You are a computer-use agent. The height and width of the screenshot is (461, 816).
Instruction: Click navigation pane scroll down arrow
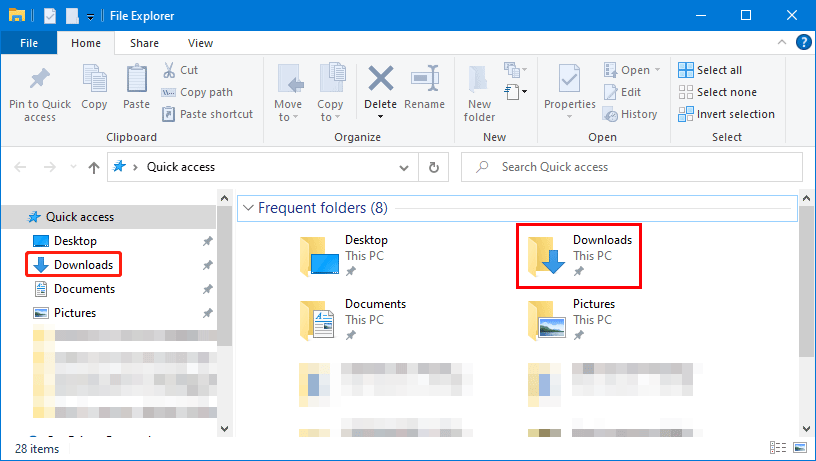click(224, 429)
